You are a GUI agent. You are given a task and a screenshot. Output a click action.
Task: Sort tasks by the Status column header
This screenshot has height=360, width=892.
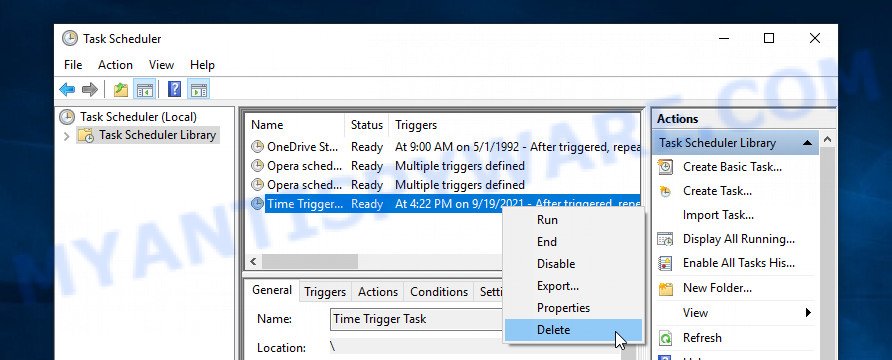(367, 125)
